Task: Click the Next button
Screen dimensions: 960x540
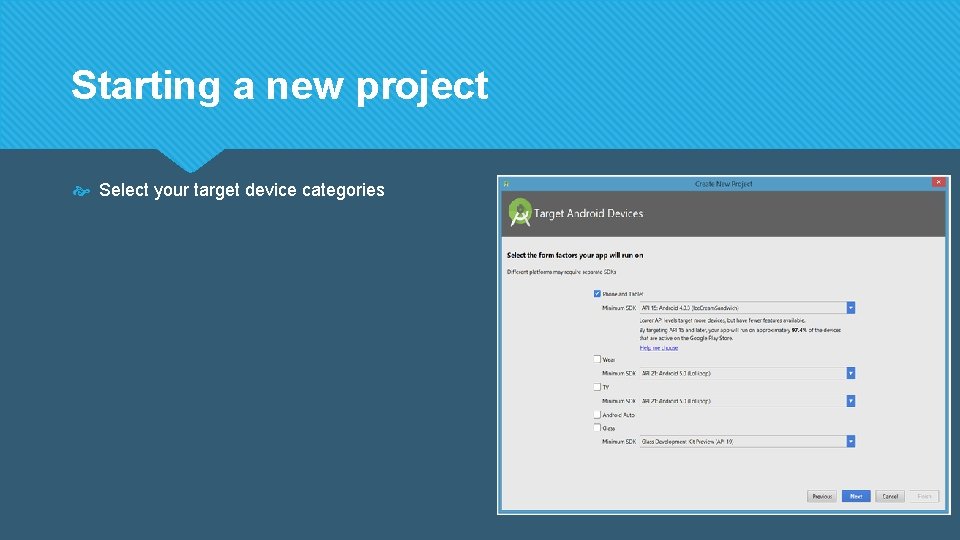Action: (x=856, y=497)
